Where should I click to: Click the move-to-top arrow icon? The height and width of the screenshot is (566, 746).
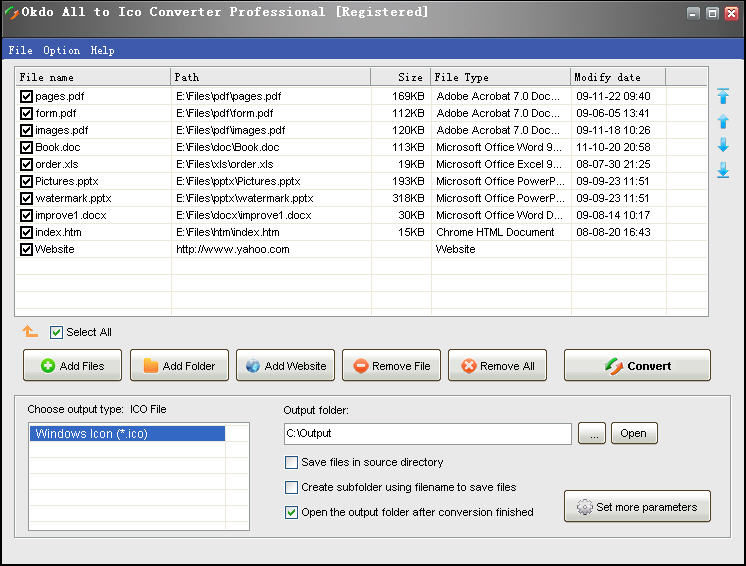723,97
